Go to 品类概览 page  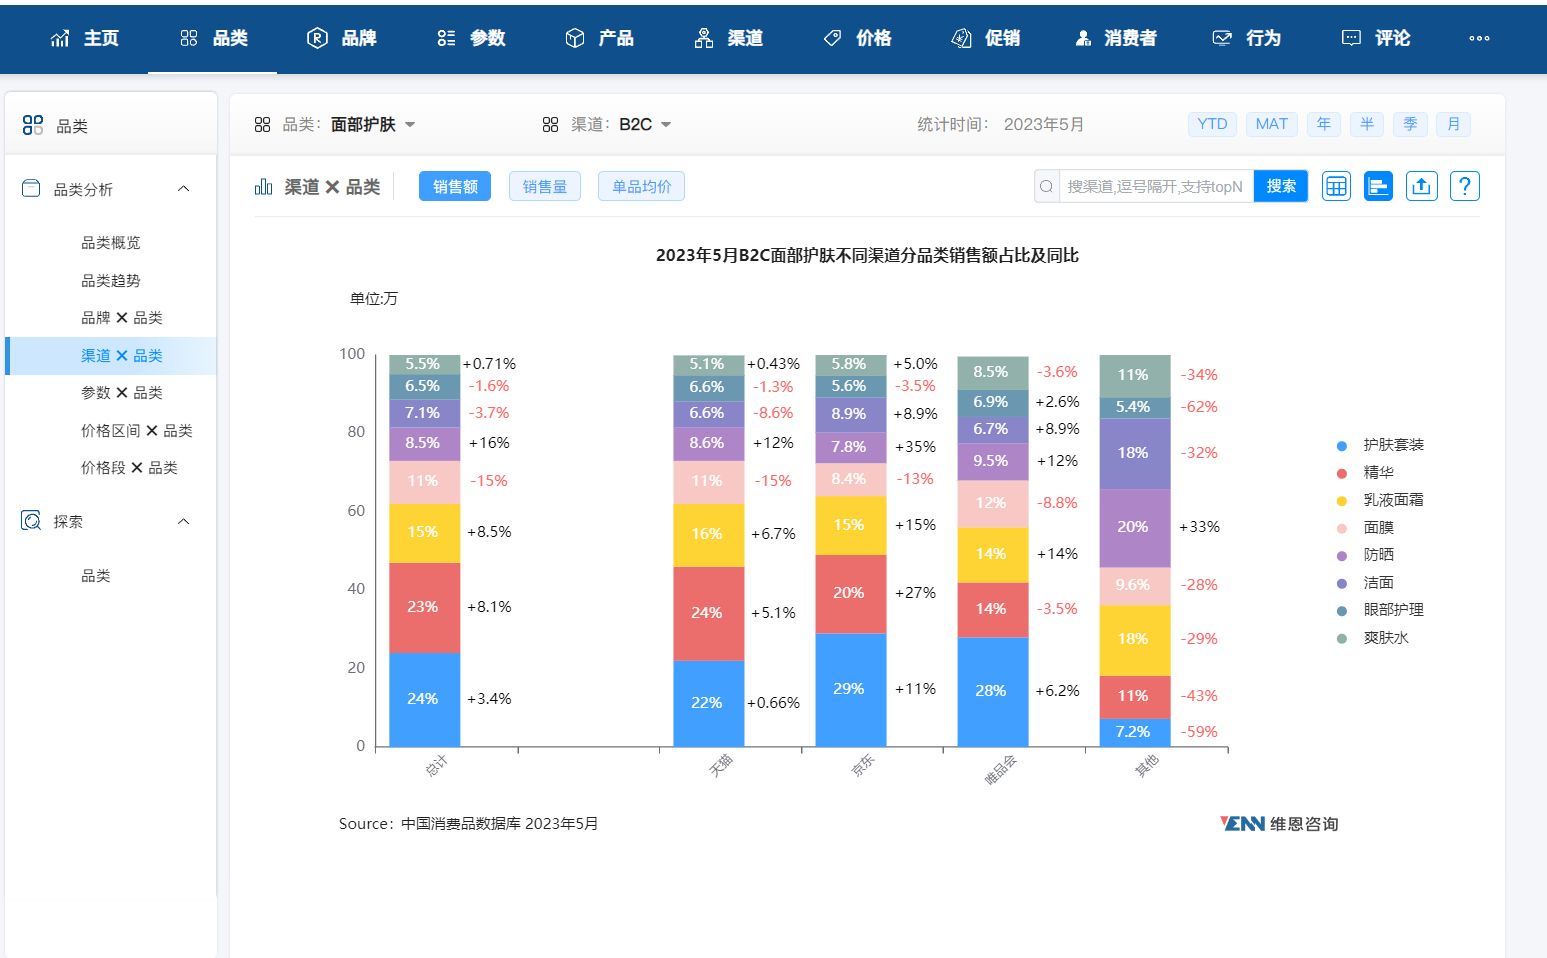click(111, 243)
